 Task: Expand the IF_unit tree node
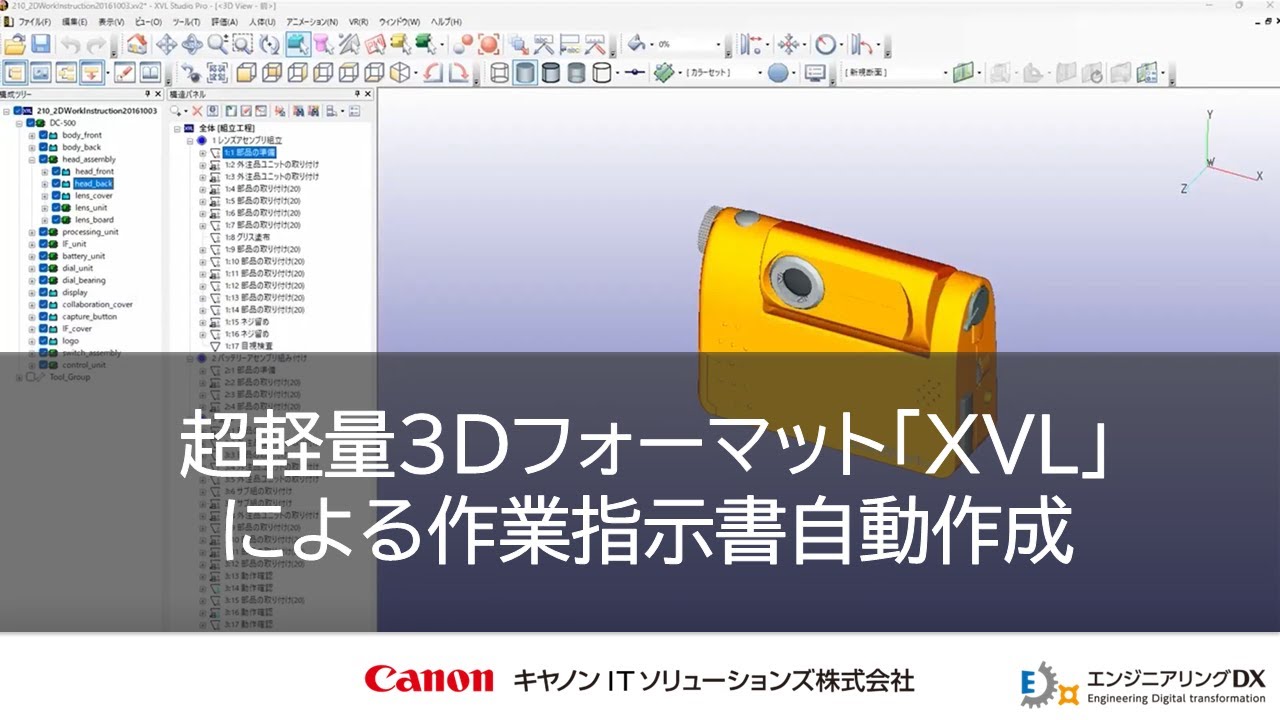tap(32, 244)
